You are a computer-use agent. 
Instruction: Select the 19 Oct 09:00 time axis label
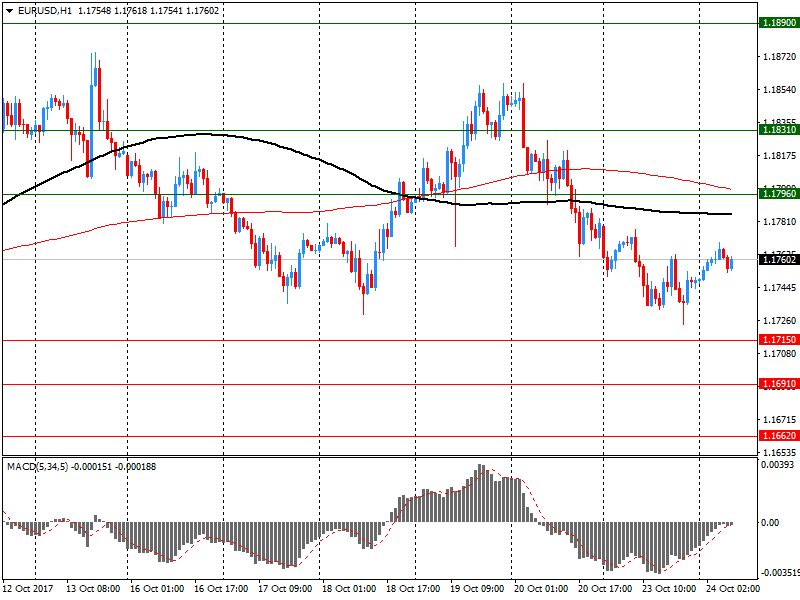477,589
